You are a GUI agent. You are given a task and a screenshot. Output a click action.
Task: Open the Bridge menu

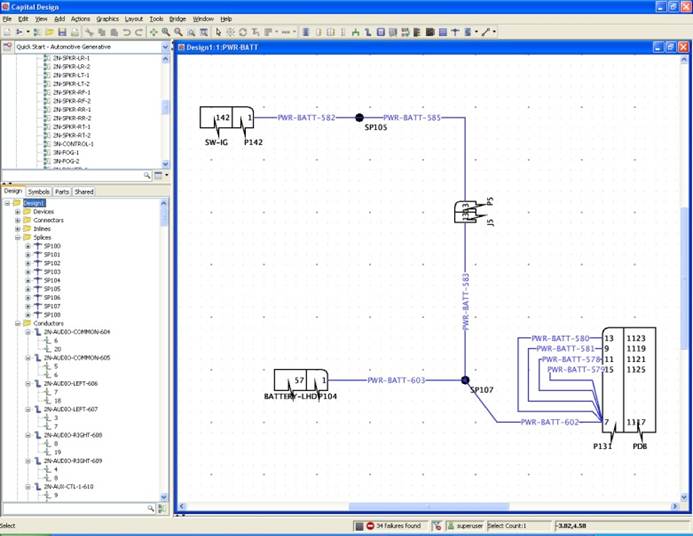178,19
